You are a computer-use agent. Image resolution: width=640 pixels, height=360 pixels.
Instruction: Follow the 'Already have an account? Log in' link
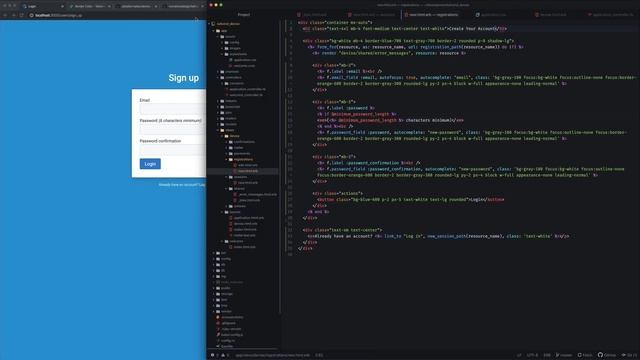pos(182,184)
